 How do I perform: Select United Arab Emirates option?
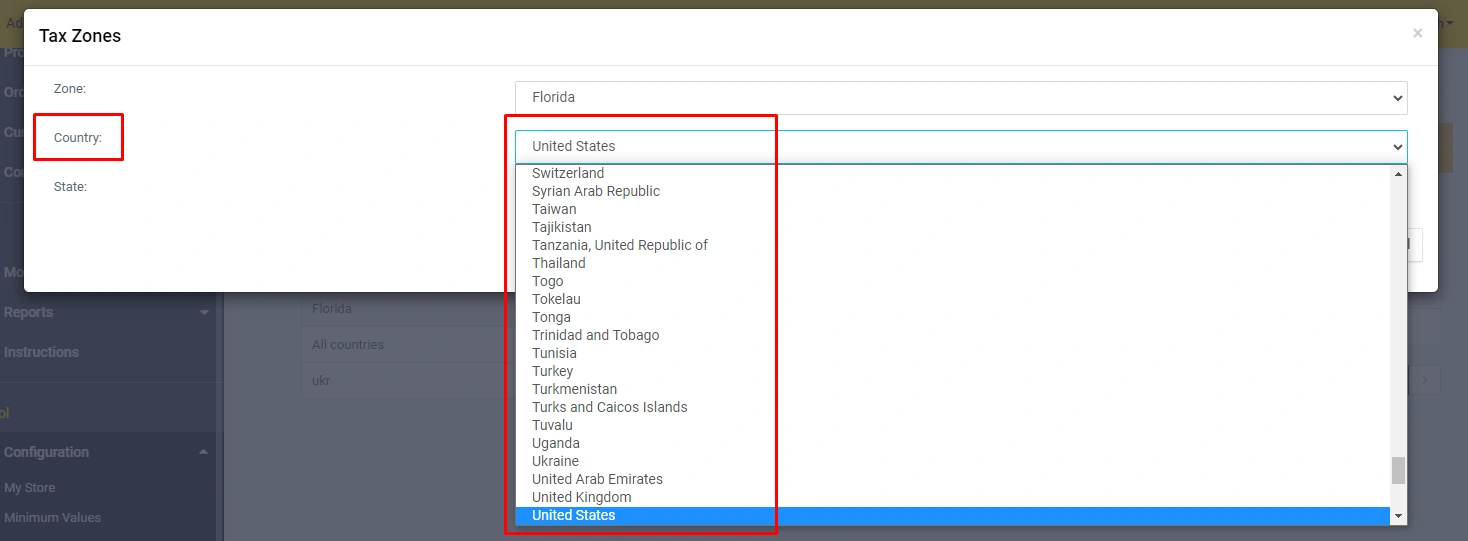(x=597, y=479)
